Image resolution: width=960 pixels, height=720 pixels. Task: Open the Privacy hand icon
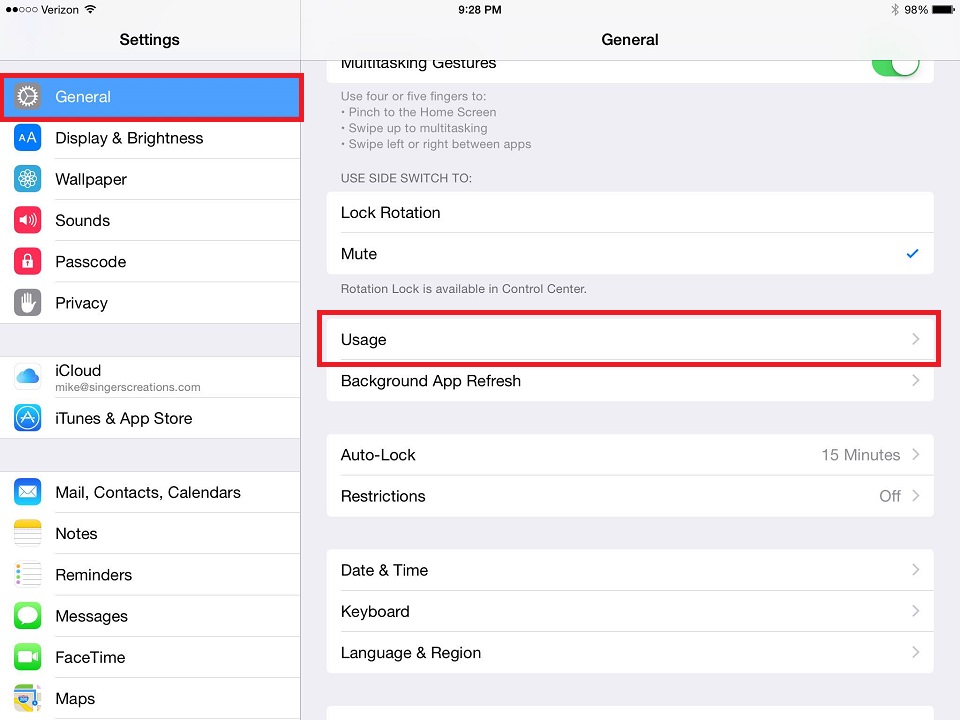pyautogui.click(x=28, y=302)
